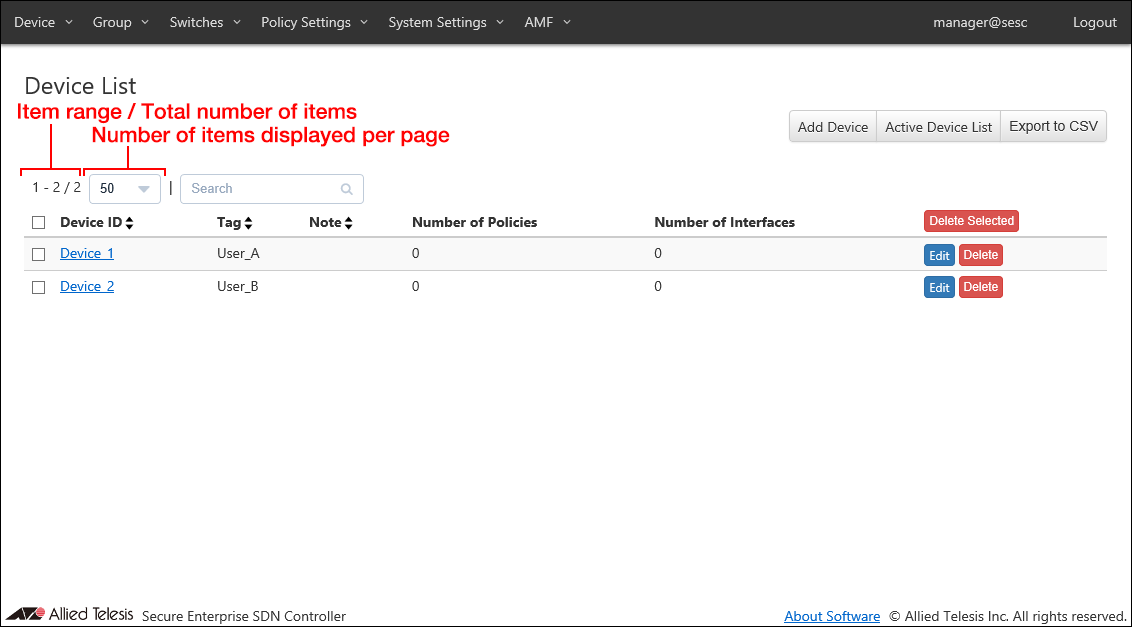Click Edit for Device_1

[x=939, y=256]
